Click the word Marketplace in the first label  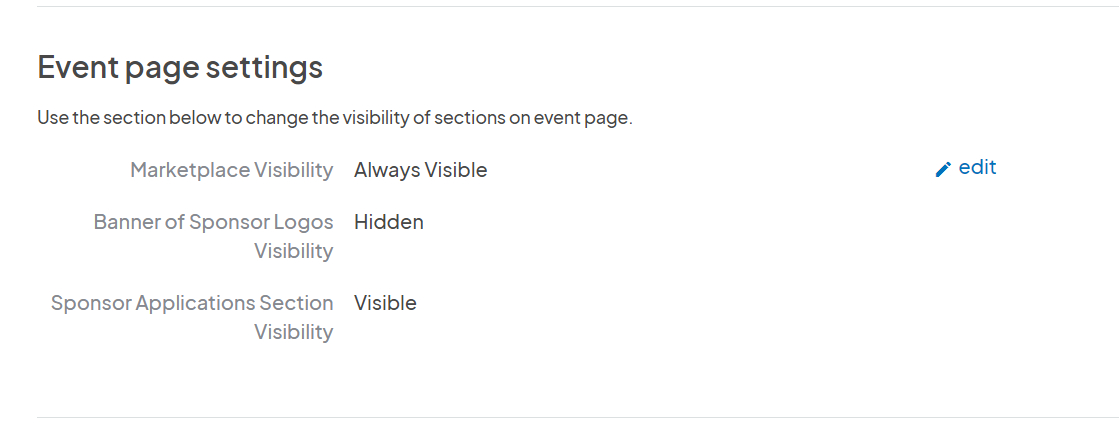click(x=190, y=170)
